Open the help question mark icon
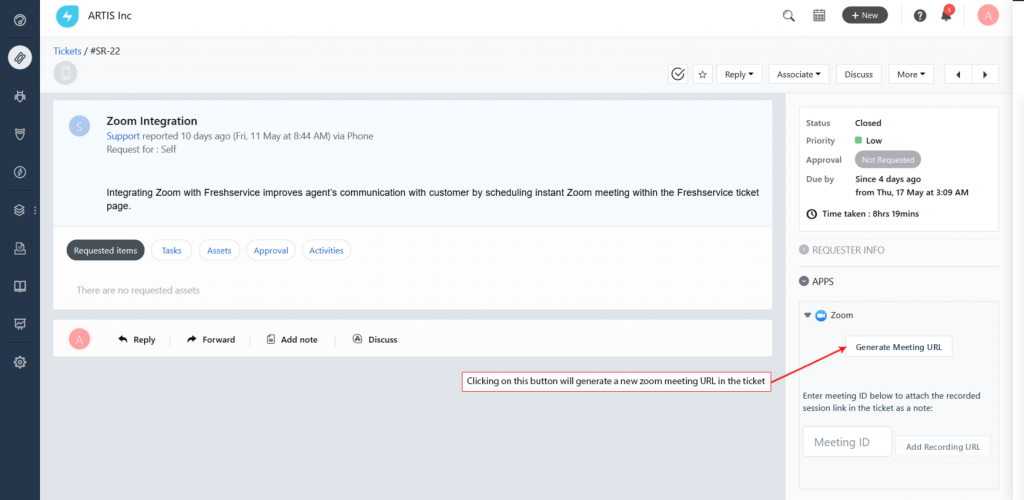Viewport: 1024px width, 500px height. coord(920,15)
